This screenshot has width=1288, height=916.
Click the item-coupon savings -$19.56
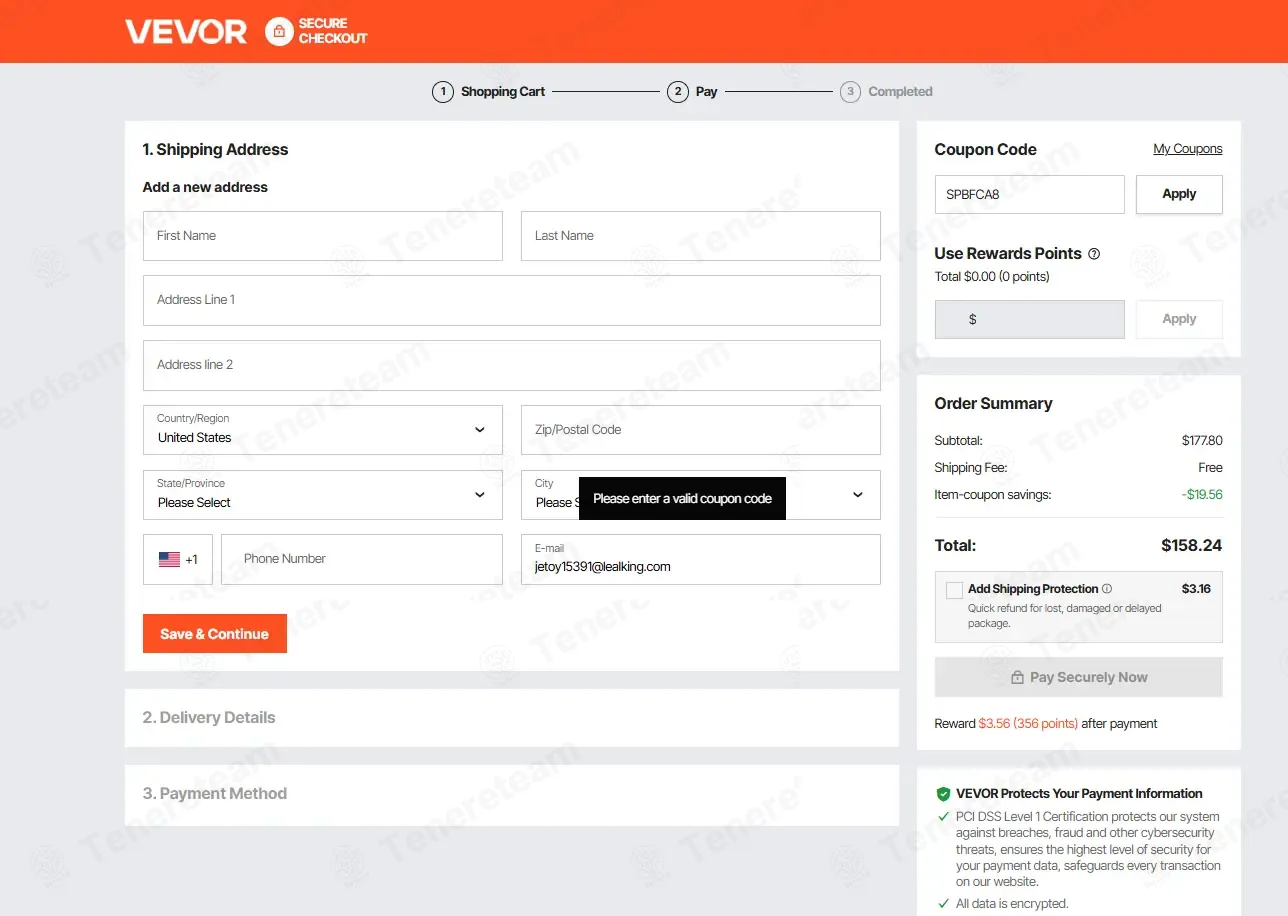(1201, 495)
